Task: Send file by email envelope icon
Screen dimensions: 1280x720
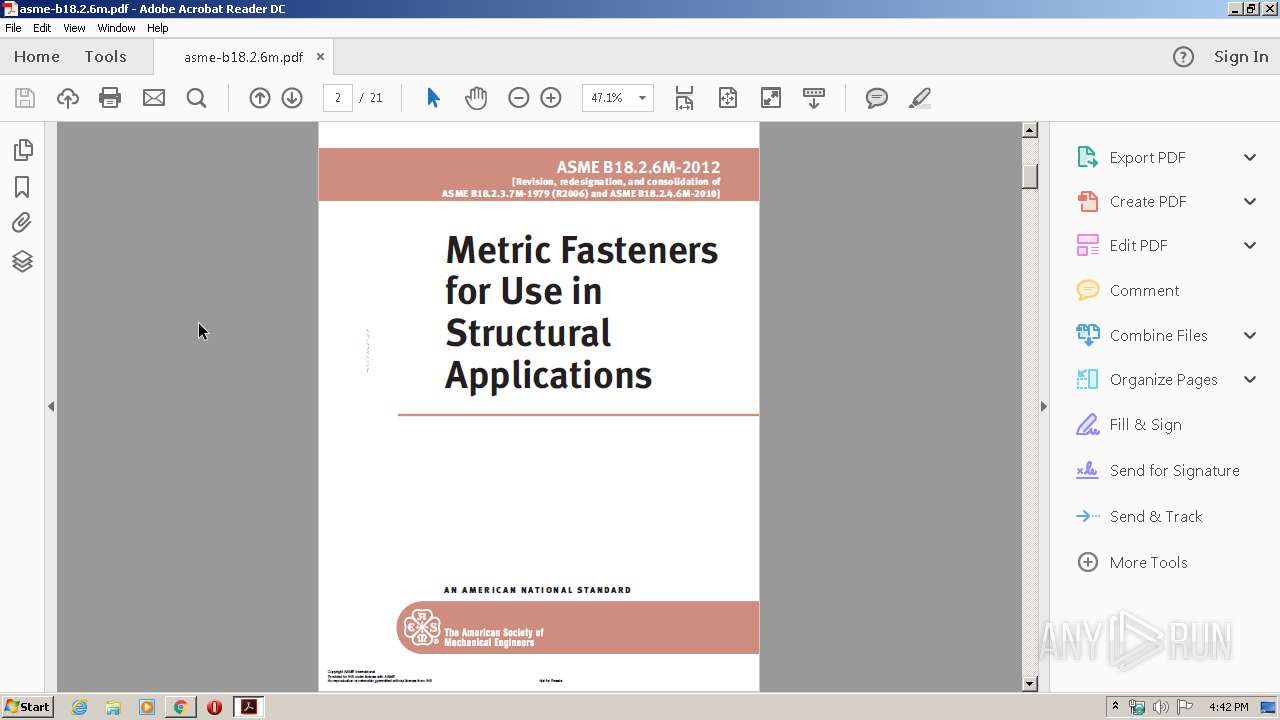Action: pos(154,98)
